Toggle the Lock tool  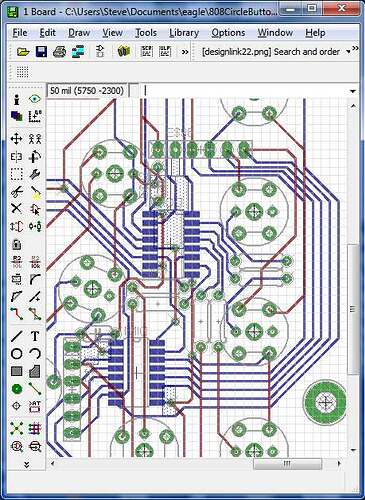click(16, 244)
